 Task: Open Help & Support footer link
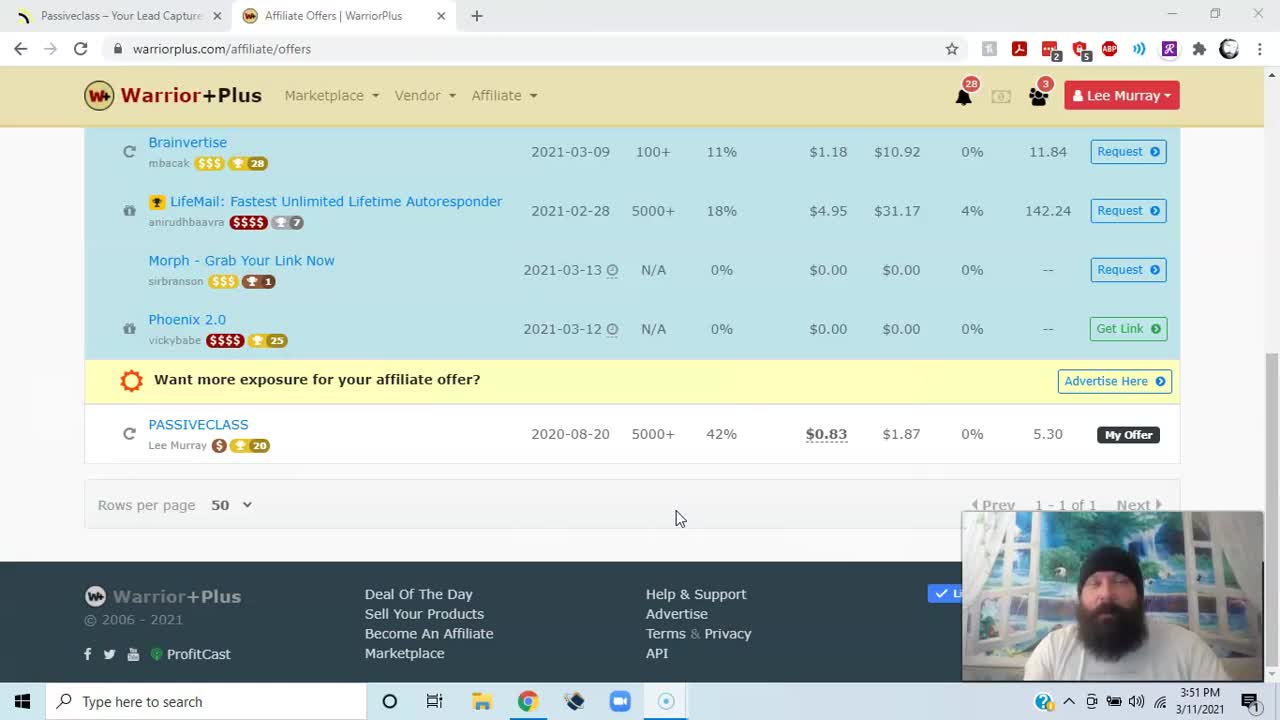point(696,594)
